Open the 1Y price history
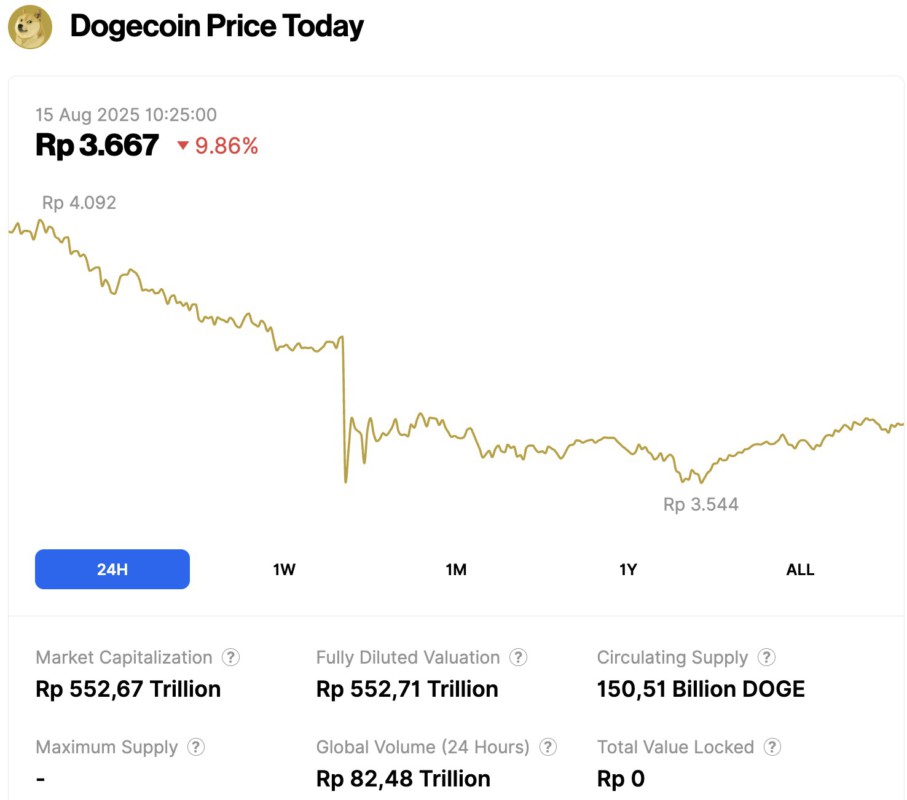 click(628, 569)
